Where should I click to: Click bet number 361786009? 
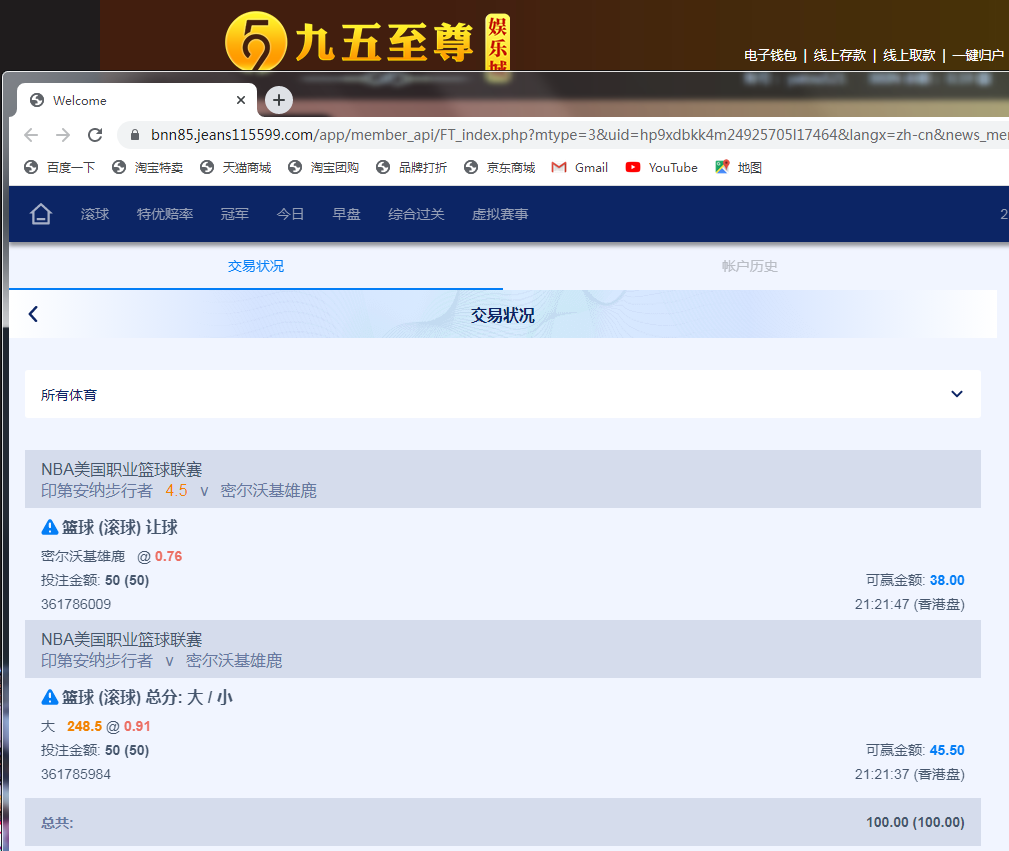tap(76, 604)
